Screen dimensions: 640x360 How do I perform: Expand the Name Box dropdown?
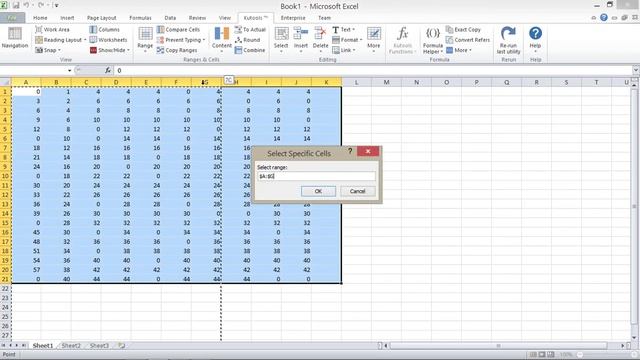click(x=69, y=71)
